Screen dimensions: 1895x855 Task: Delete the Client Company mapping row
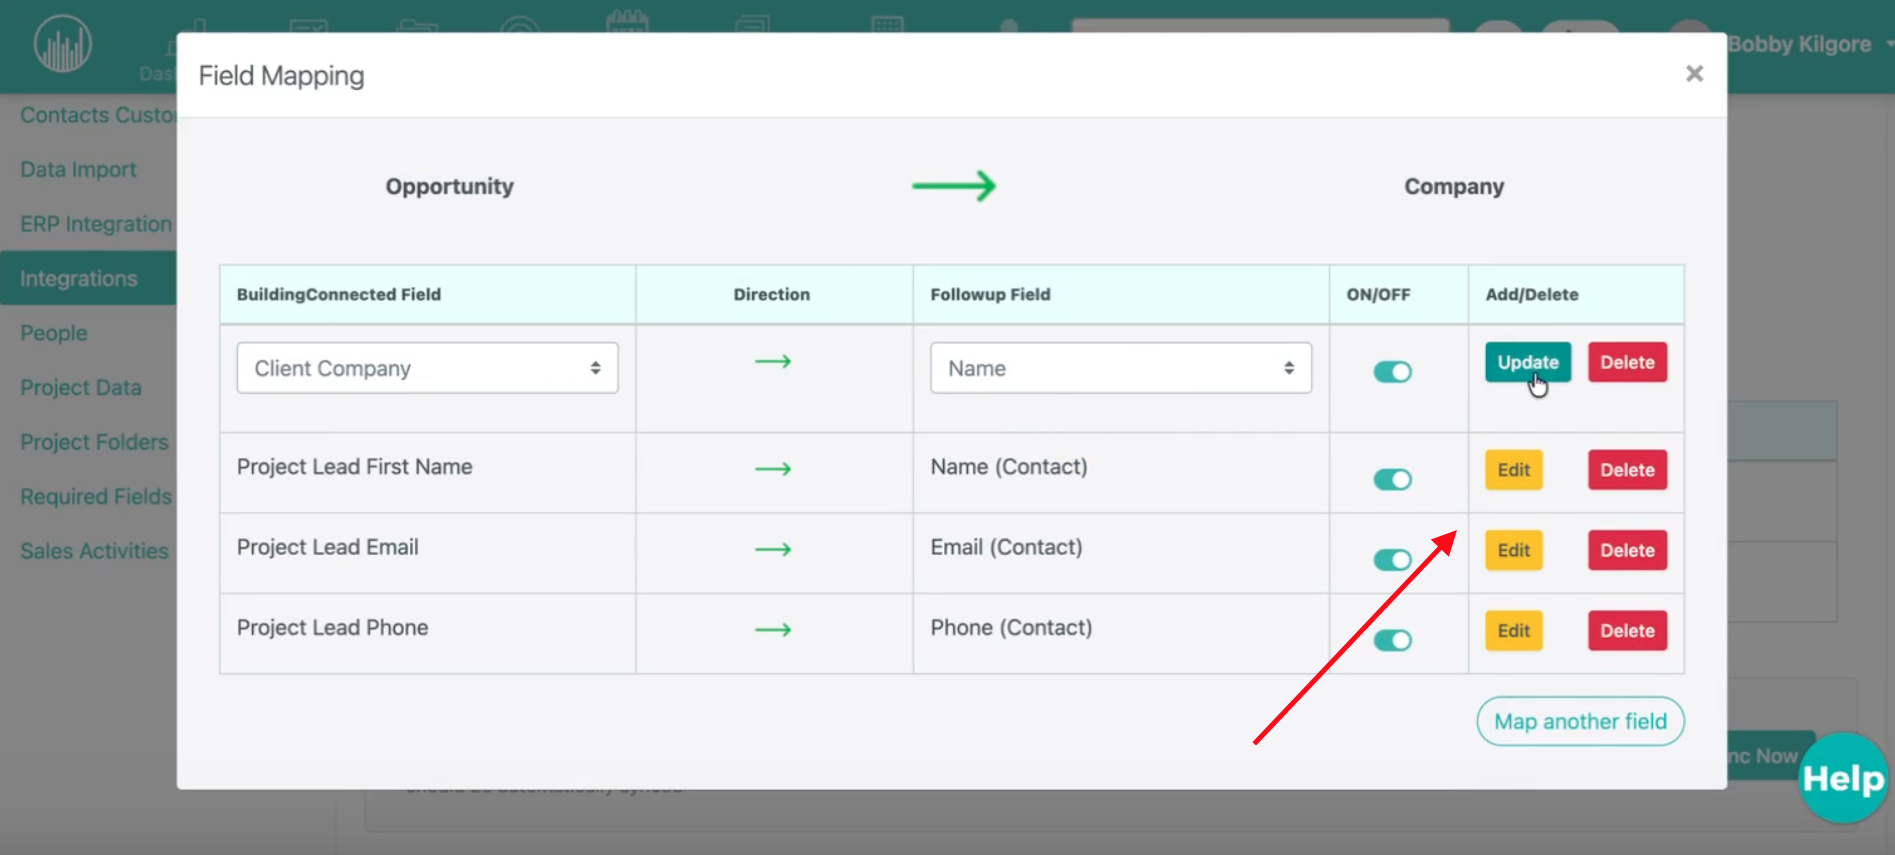pyautogui.click(x=1627, y=362)
